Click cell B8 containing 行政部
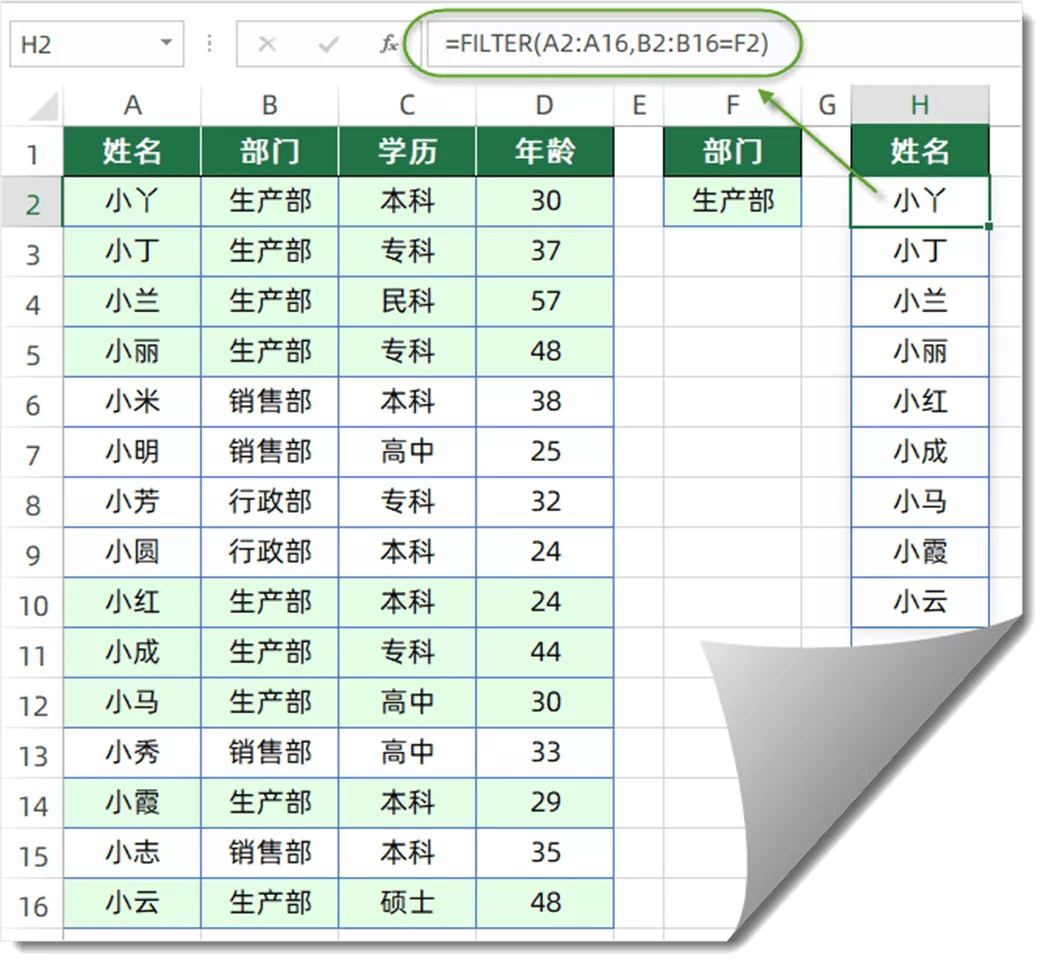 coord(270,502)
